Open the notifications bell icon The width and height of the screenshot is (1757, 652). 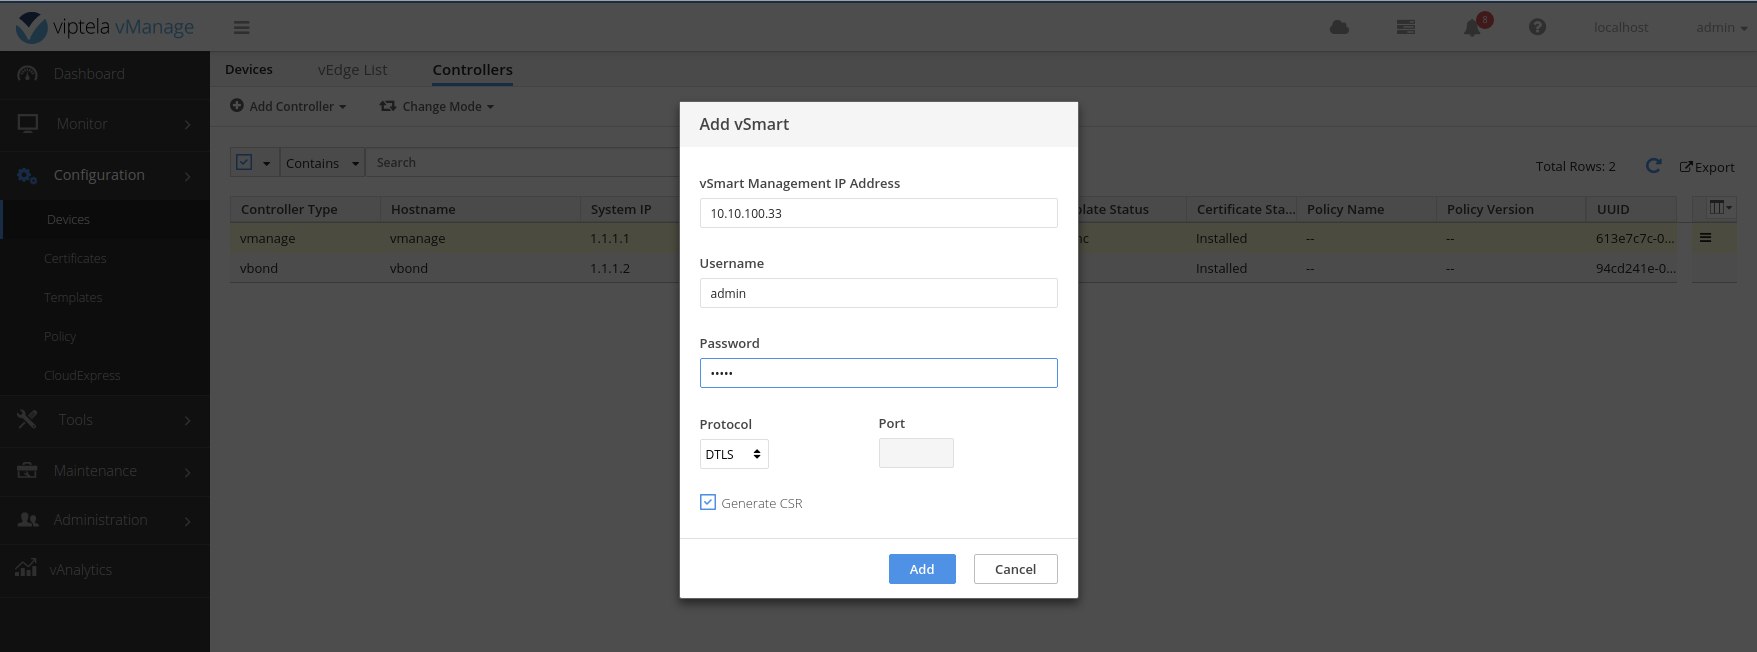click(x=1472, y=28)
